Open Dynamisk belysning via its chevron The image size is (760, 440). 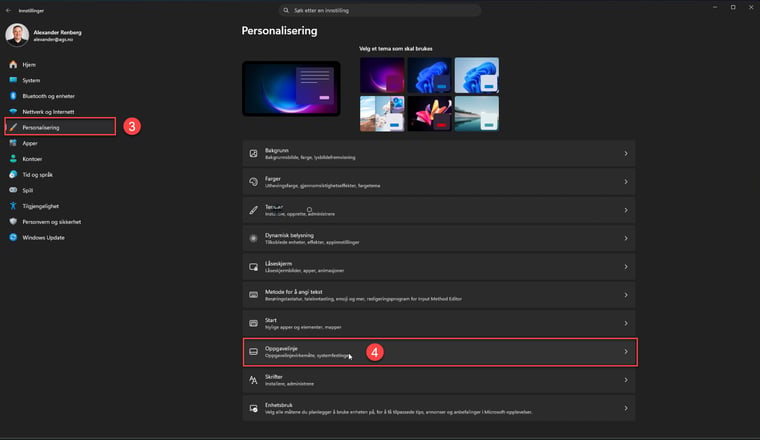click(x=626, y=238)
